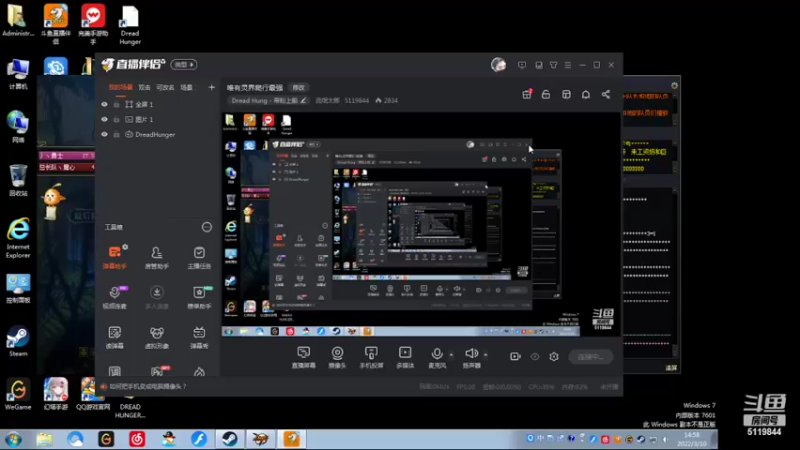Click the user avatar in title bar

click(x=498, y=65)
